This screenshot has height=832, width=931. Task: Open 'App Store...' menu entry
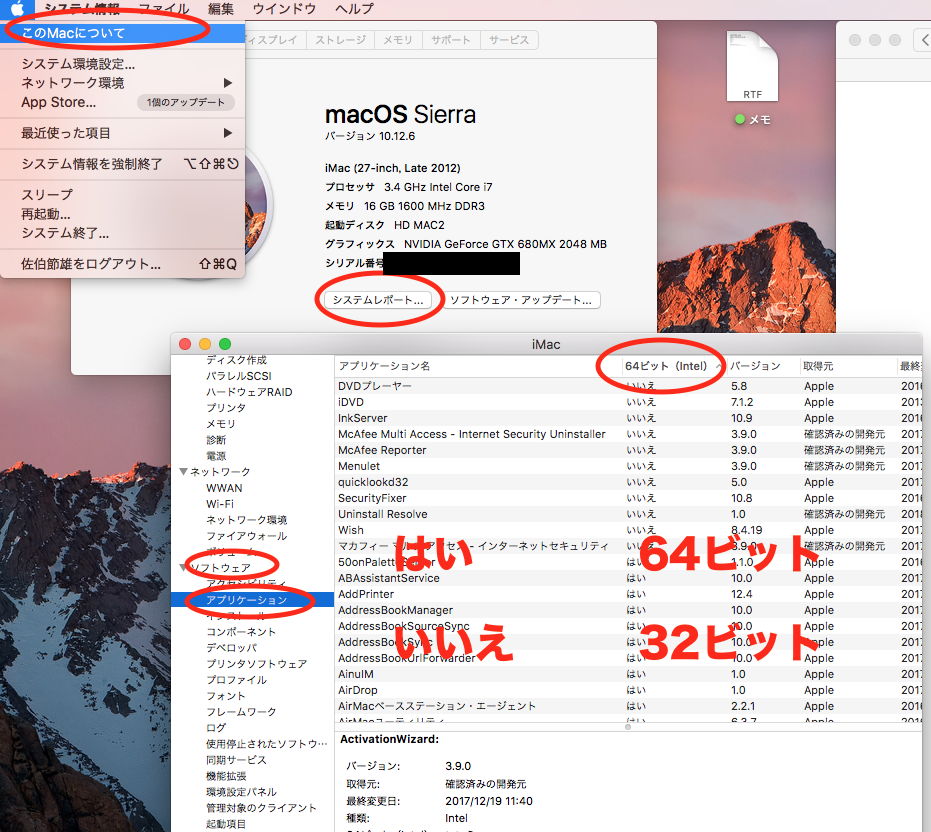coord(58,102)
